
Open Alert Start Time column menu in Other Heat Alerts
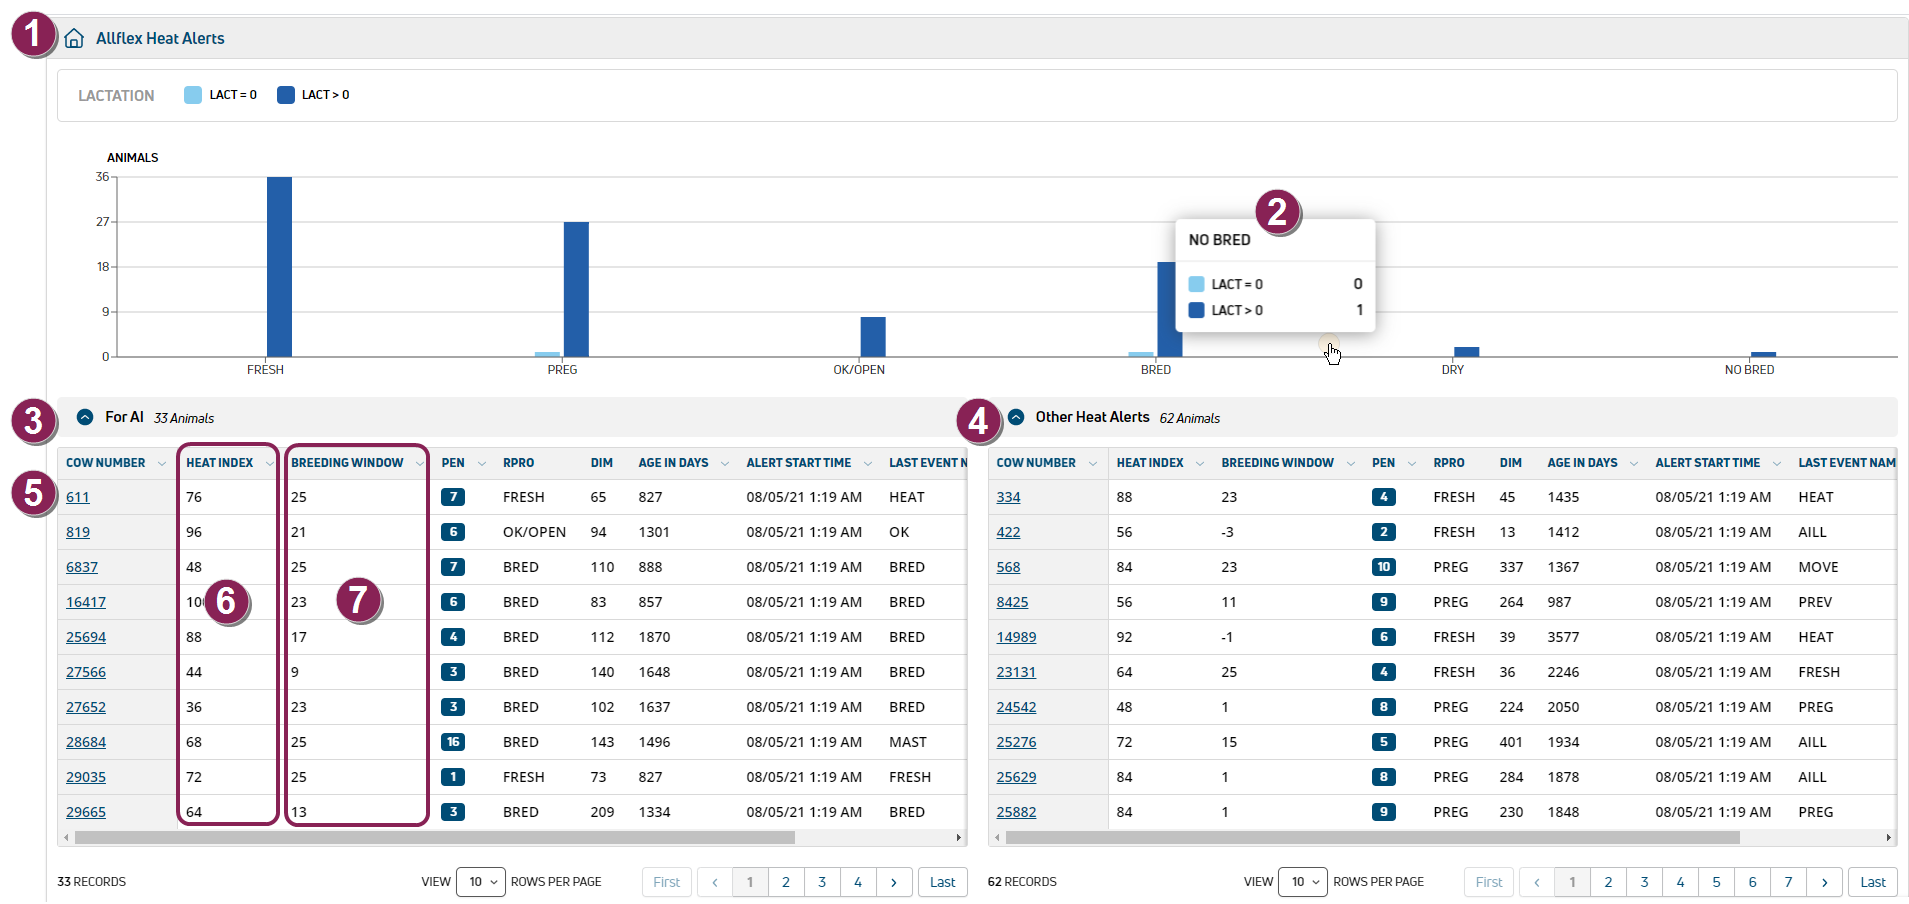point(1777,463)
